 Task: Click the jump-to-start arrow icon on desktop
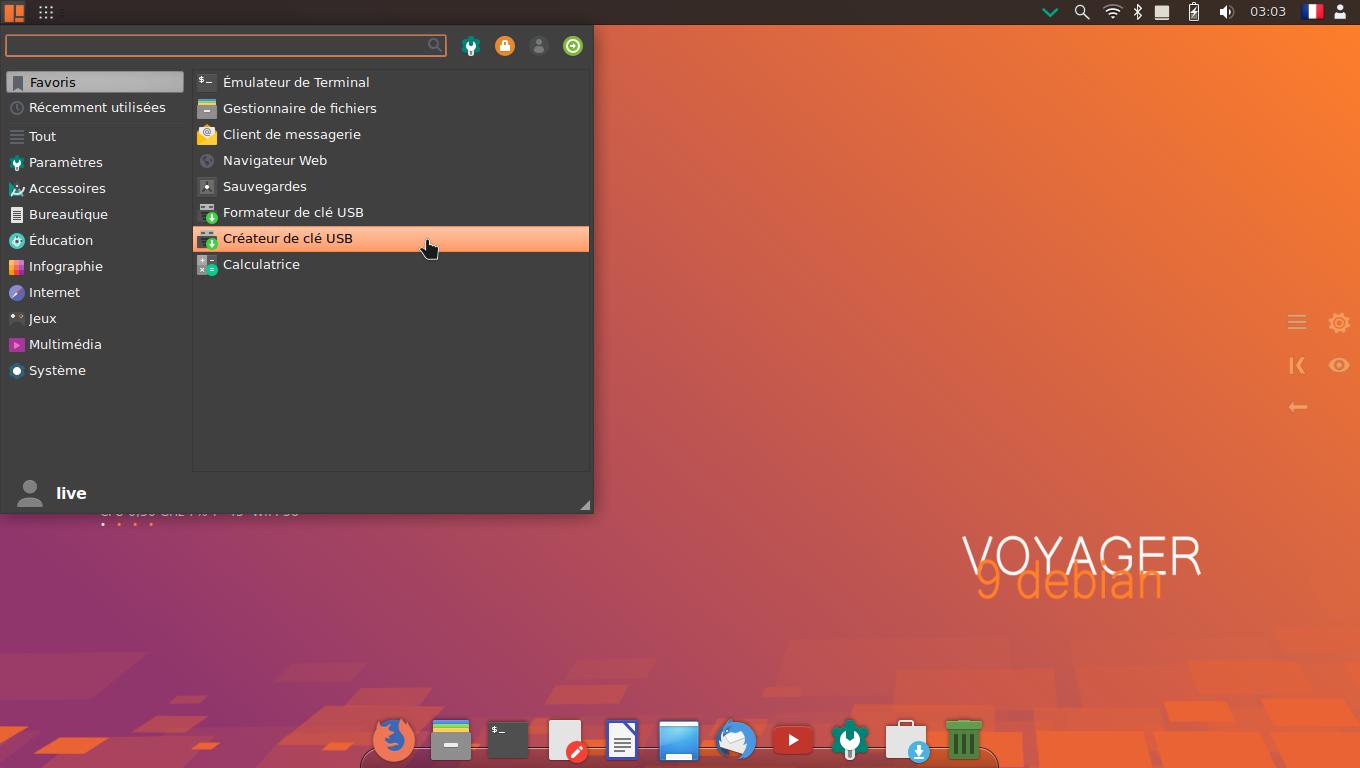coord(1297,365)
